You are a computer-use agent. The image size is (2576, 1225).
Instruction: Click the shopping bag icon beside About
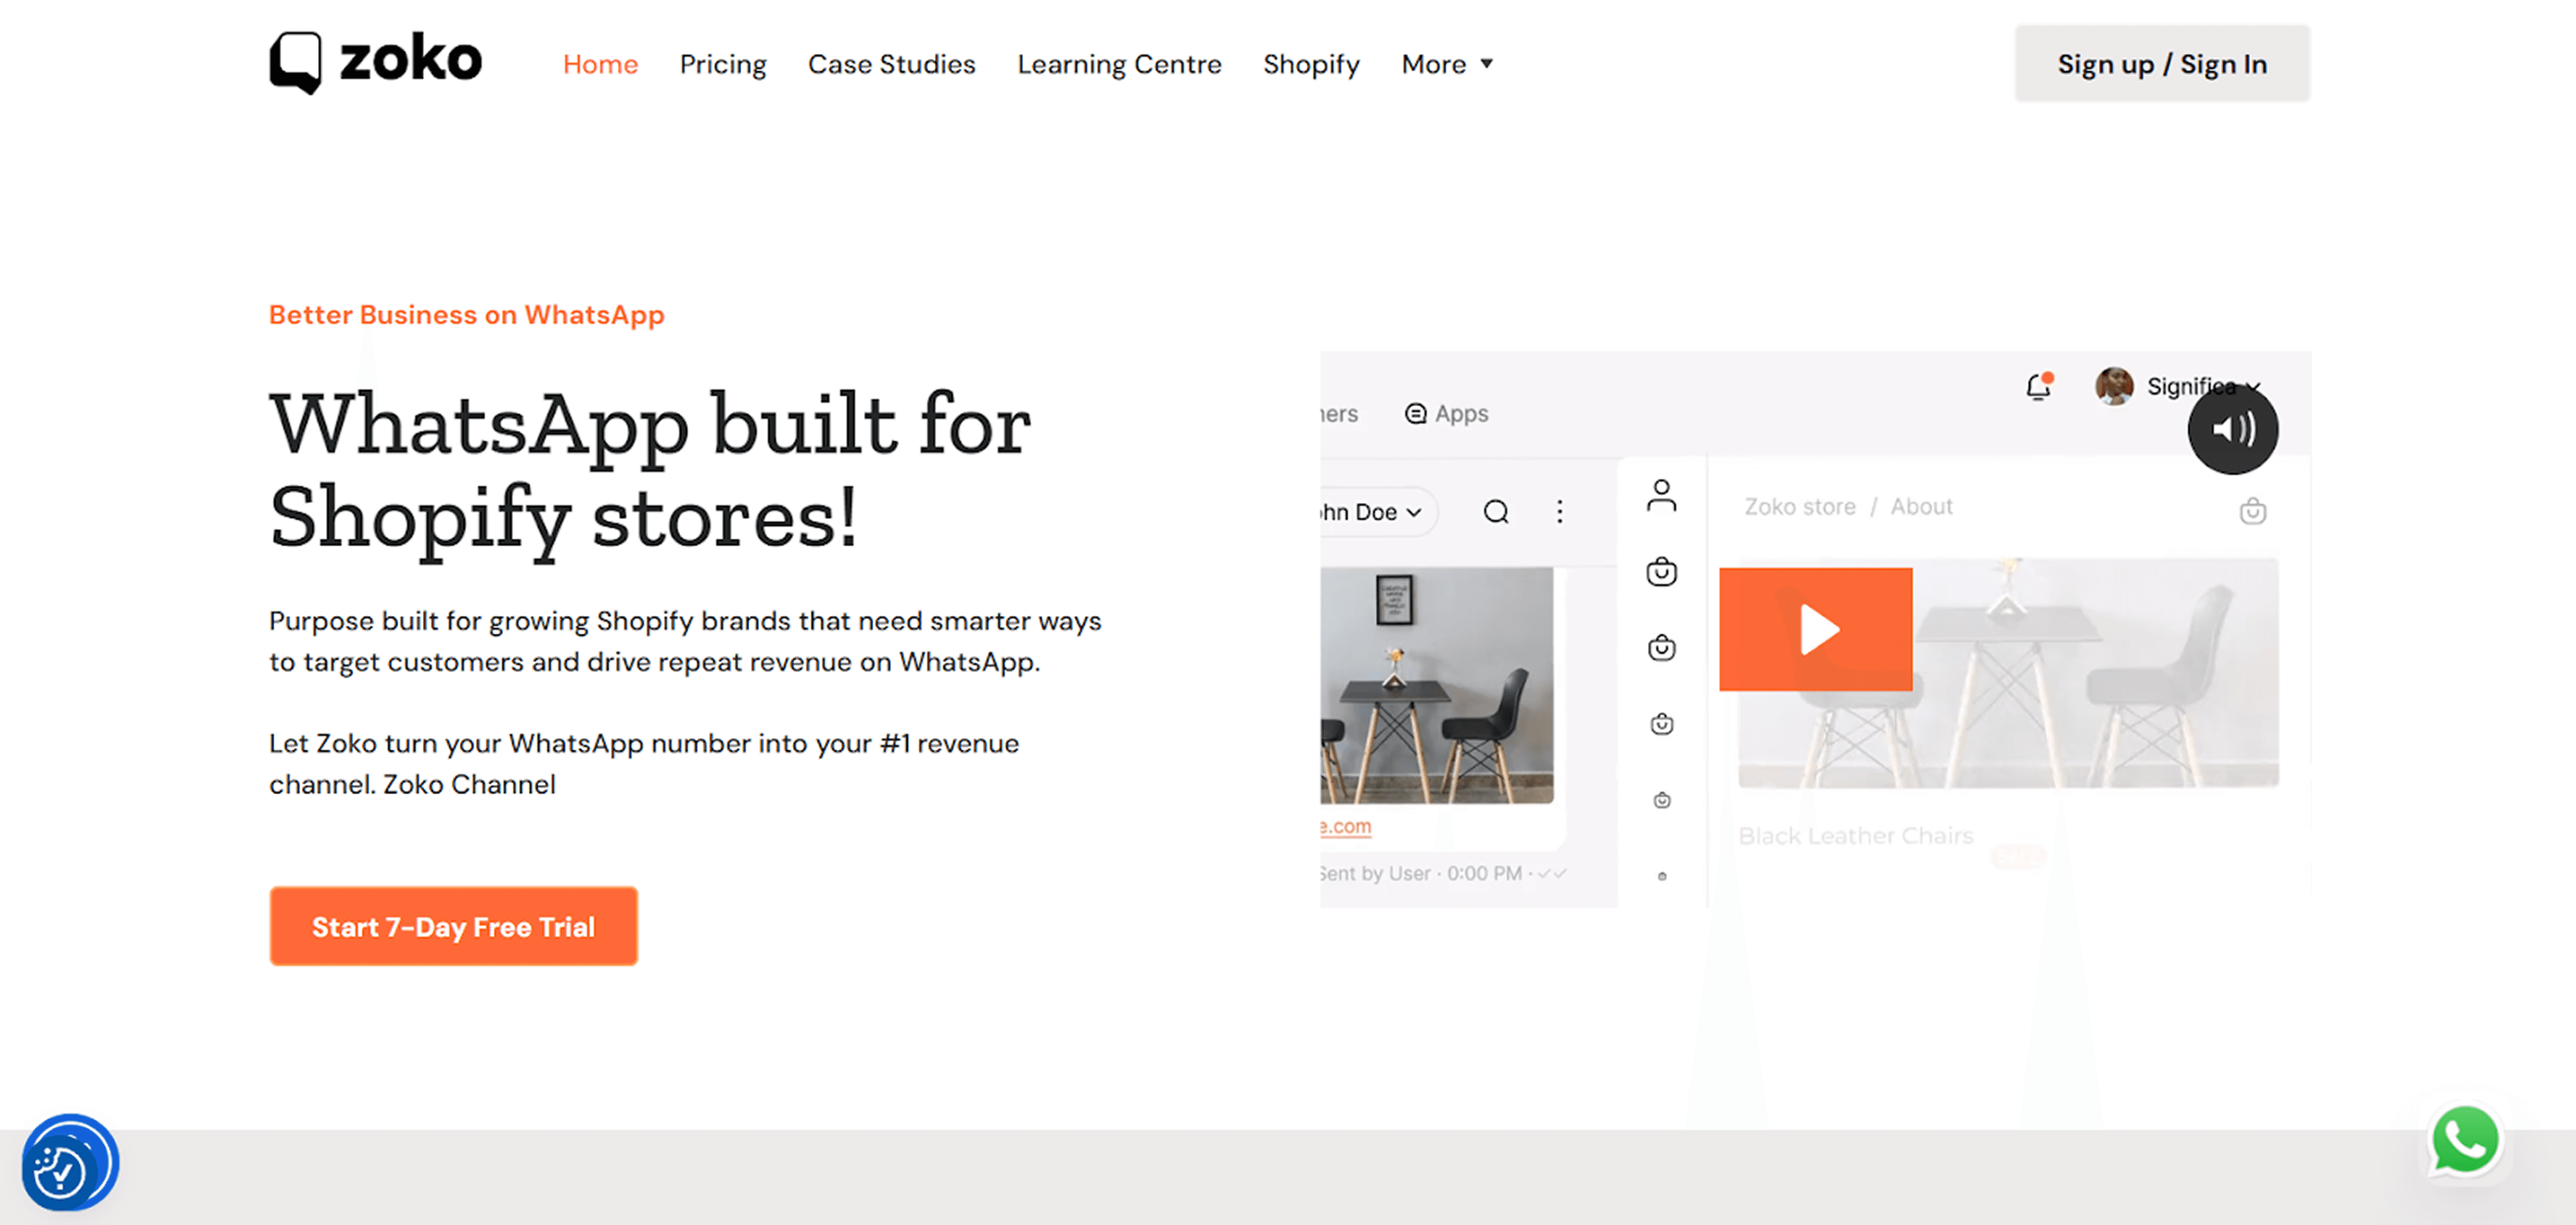coord(2252,511)
